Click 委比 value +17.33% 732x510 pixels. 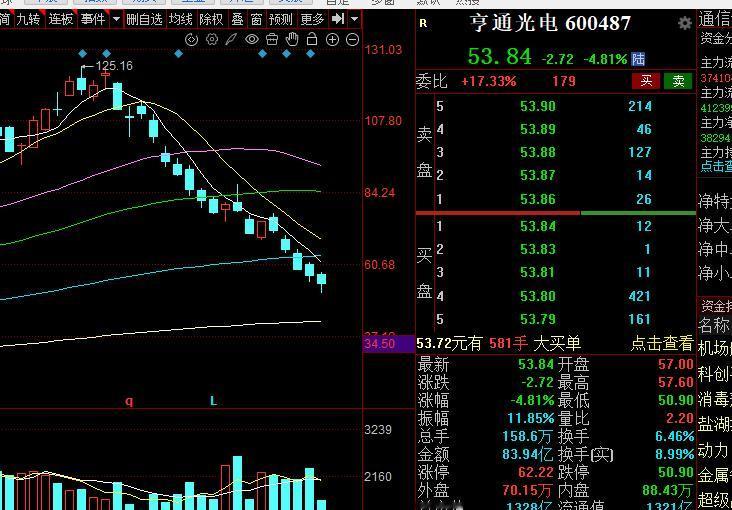(x=489, y=81)
